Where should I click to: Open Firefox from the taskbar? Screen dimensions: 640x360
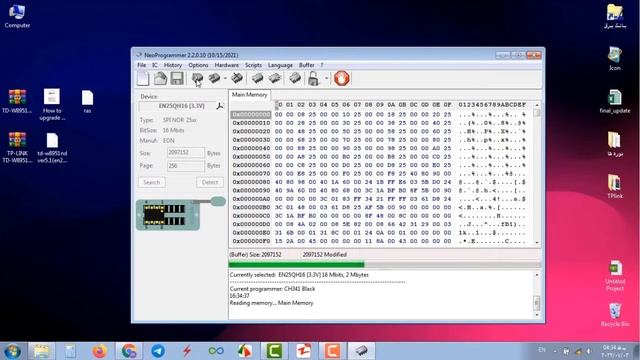(x=99, y=351)
